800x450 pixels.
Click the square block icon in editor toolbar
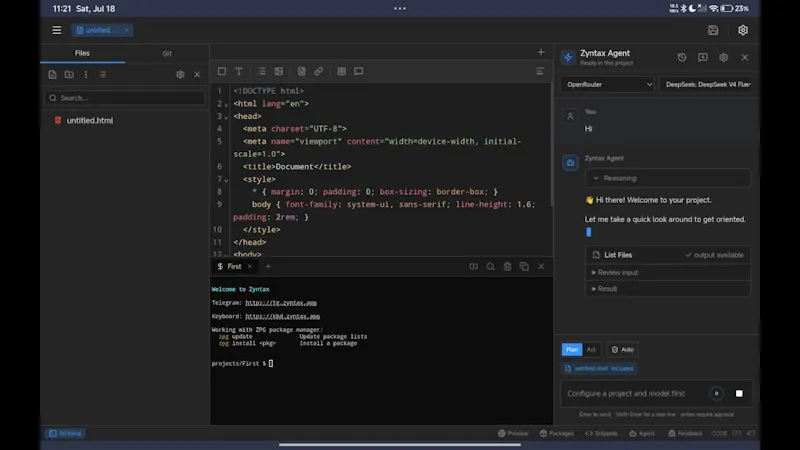click(x=222, y=71)
